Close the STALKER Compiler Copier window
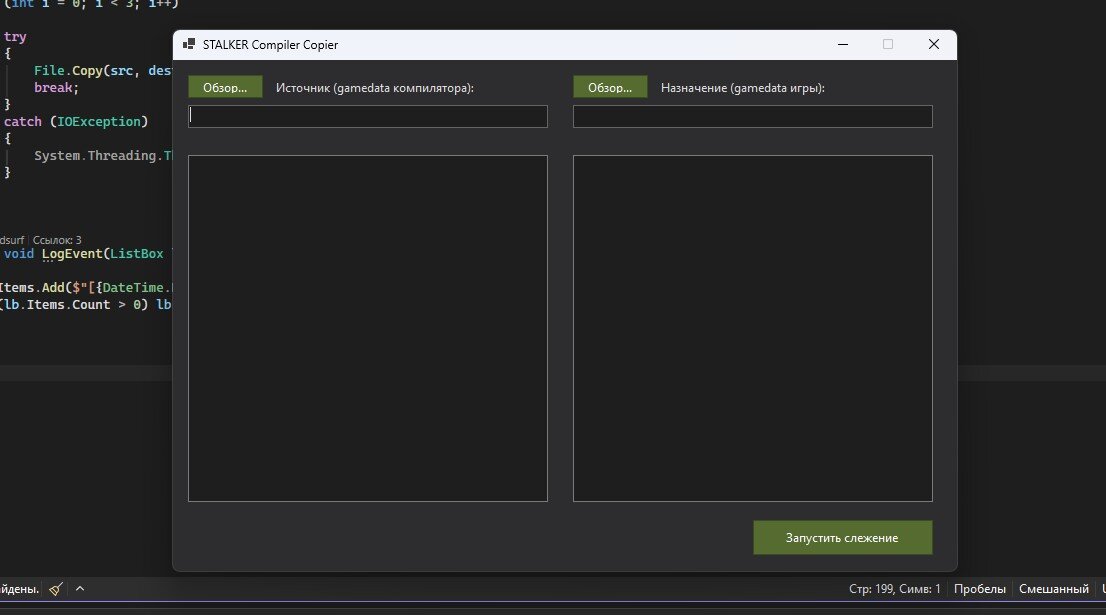 tap(934, 44)
